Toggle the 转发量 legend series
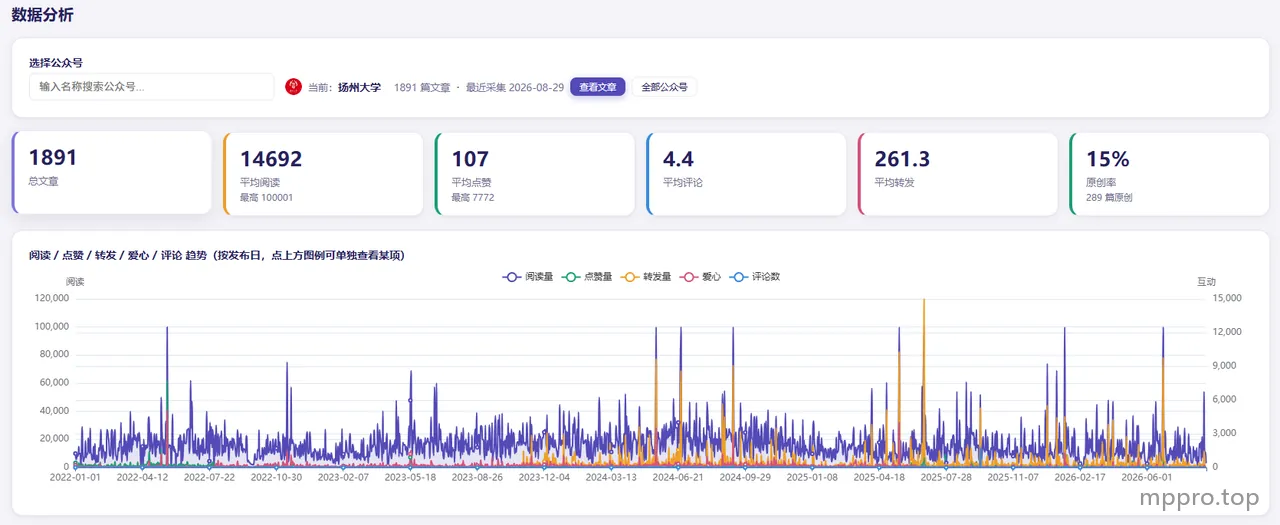Viewport: 1280px width, 525px height. [x=646, y=276]
